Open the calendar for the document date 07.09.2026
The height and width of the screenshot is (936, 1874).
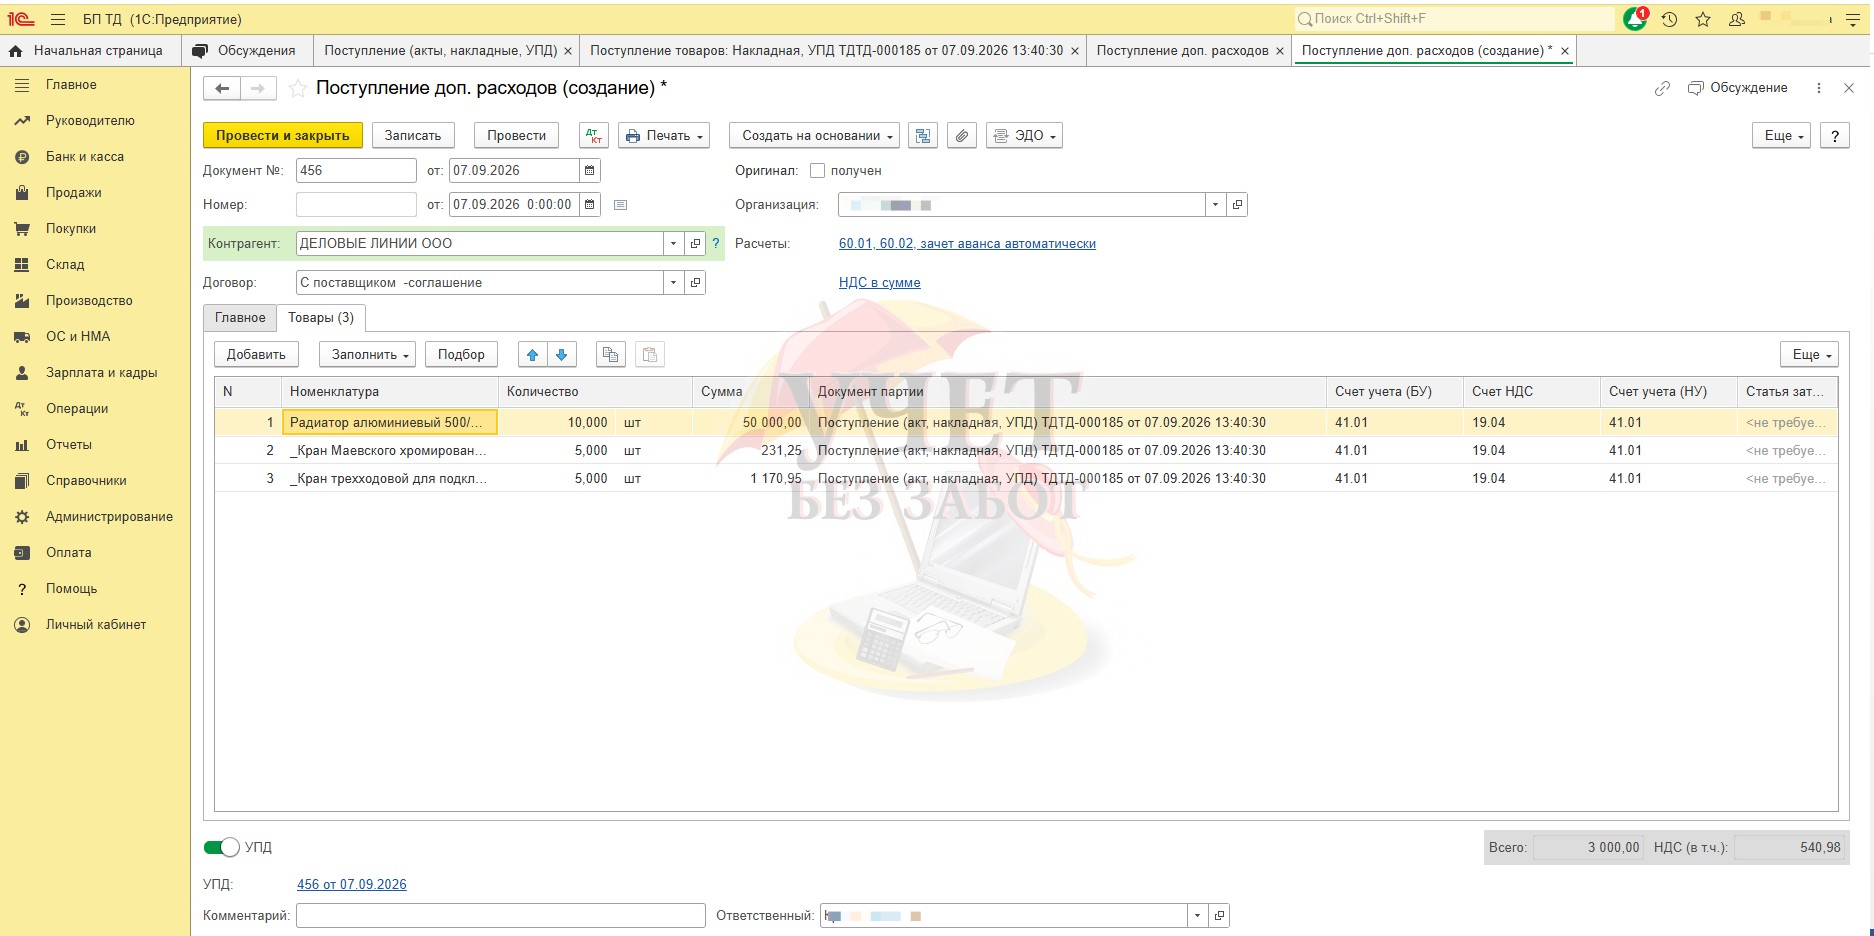590,171
